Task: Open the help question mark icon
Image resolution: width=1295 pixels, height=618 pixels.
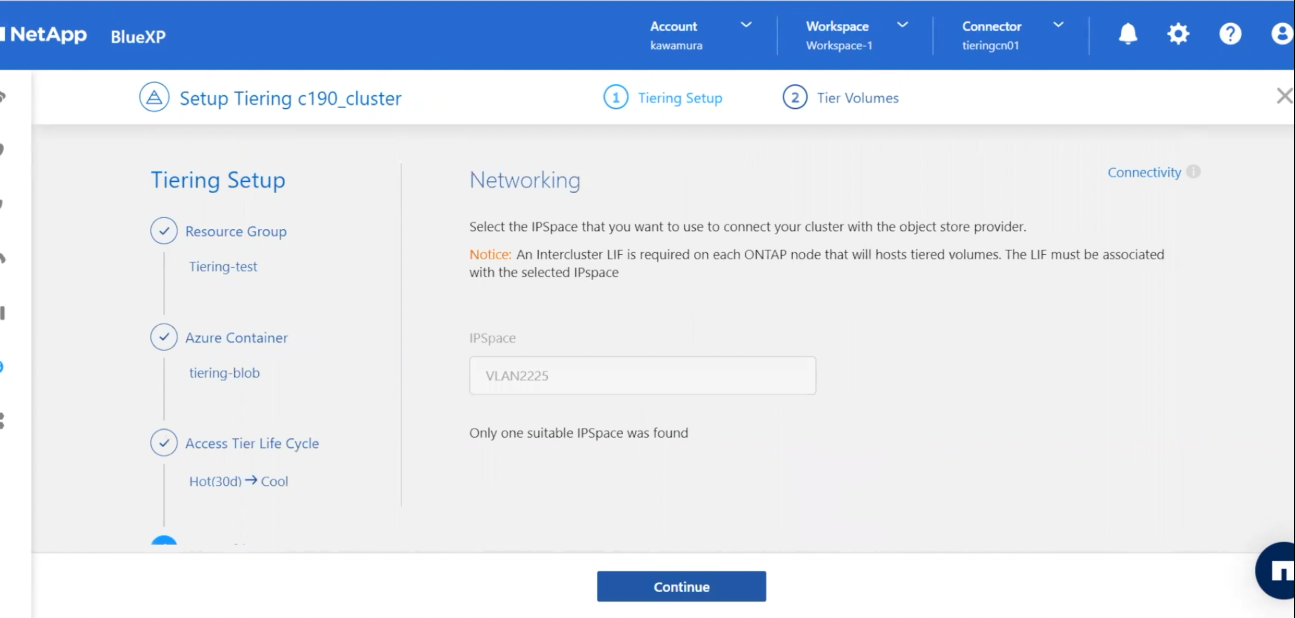Action: tap(1230, 34)
